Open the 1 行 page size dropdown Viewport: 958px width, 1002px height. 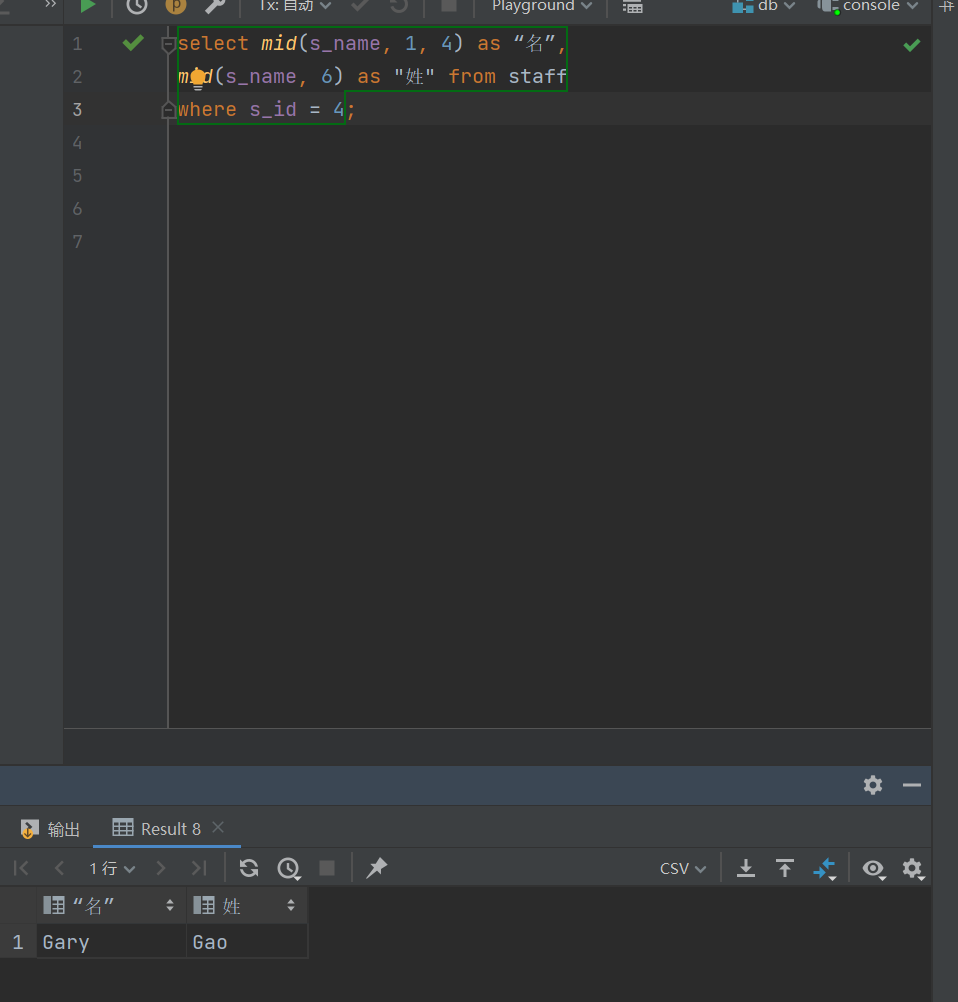[112, 868]
